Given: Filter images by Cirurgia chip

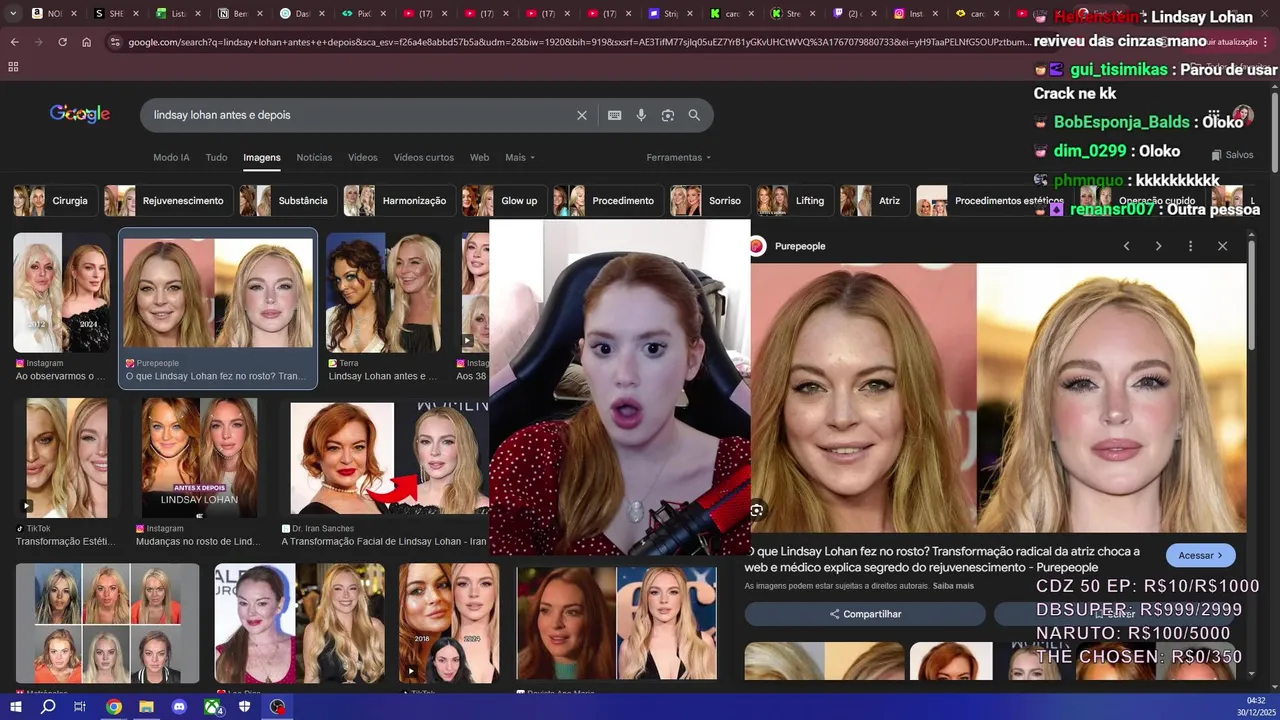Looking at the screenshot, I should 56,201.
